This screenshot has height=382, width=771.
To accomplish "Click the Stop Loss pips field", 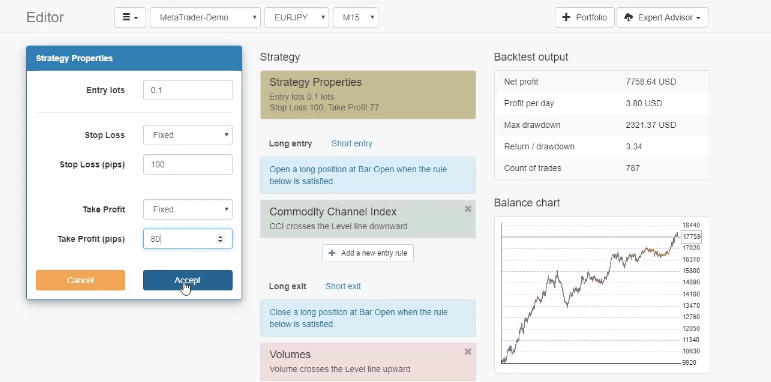I will pos(188,164).
